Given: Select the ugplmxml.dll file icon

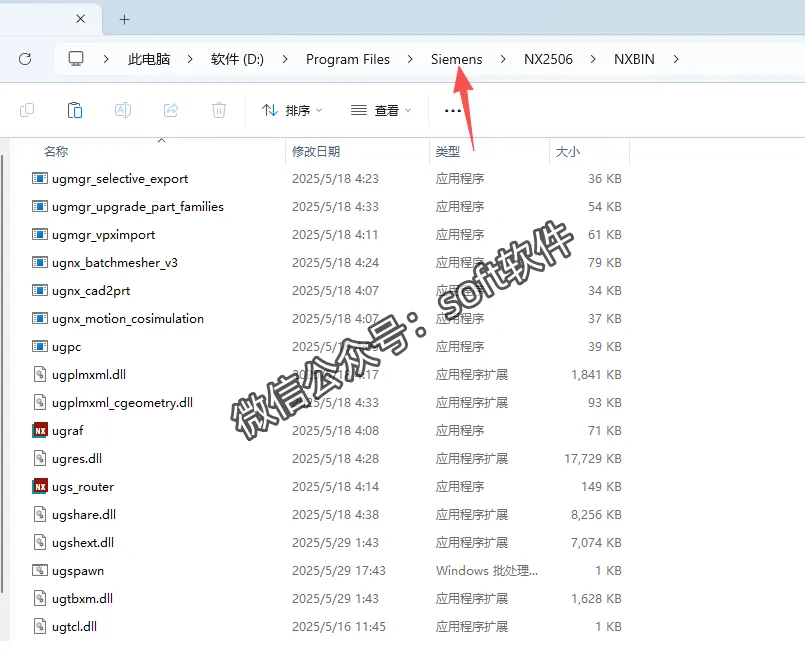Looking at the screenshot, I should 40,374.
